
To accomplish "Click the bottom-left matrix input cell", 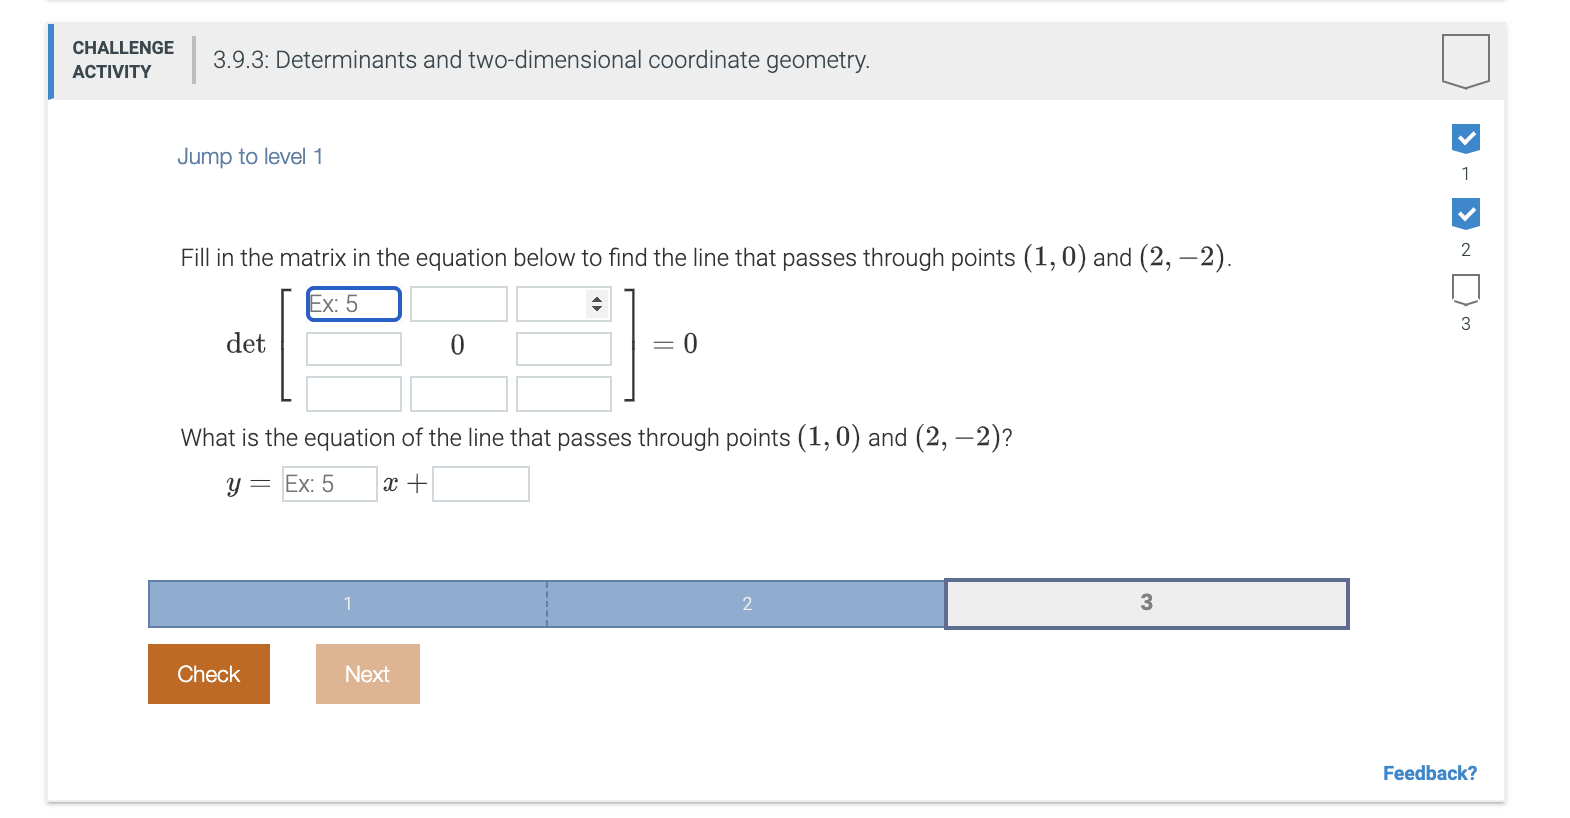I will (352, 393).
